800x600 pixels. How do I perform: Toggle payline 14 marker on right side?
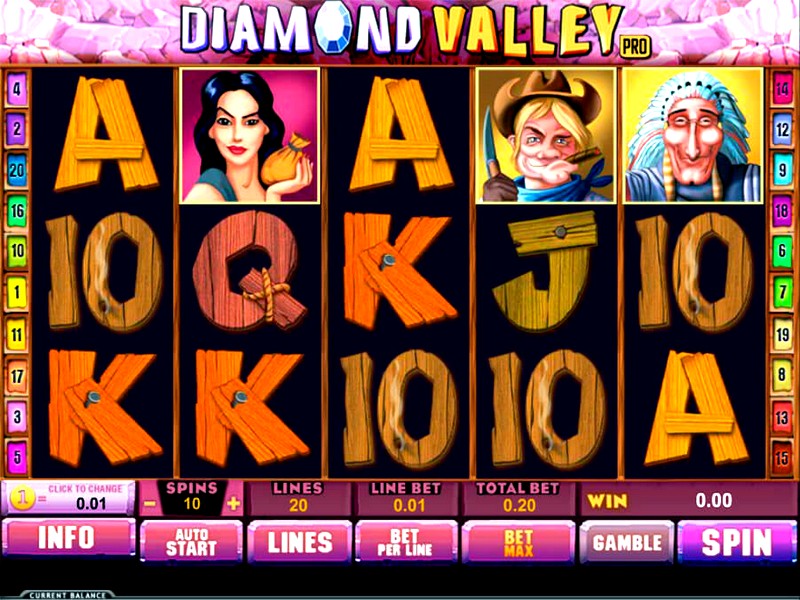point(782,89)
